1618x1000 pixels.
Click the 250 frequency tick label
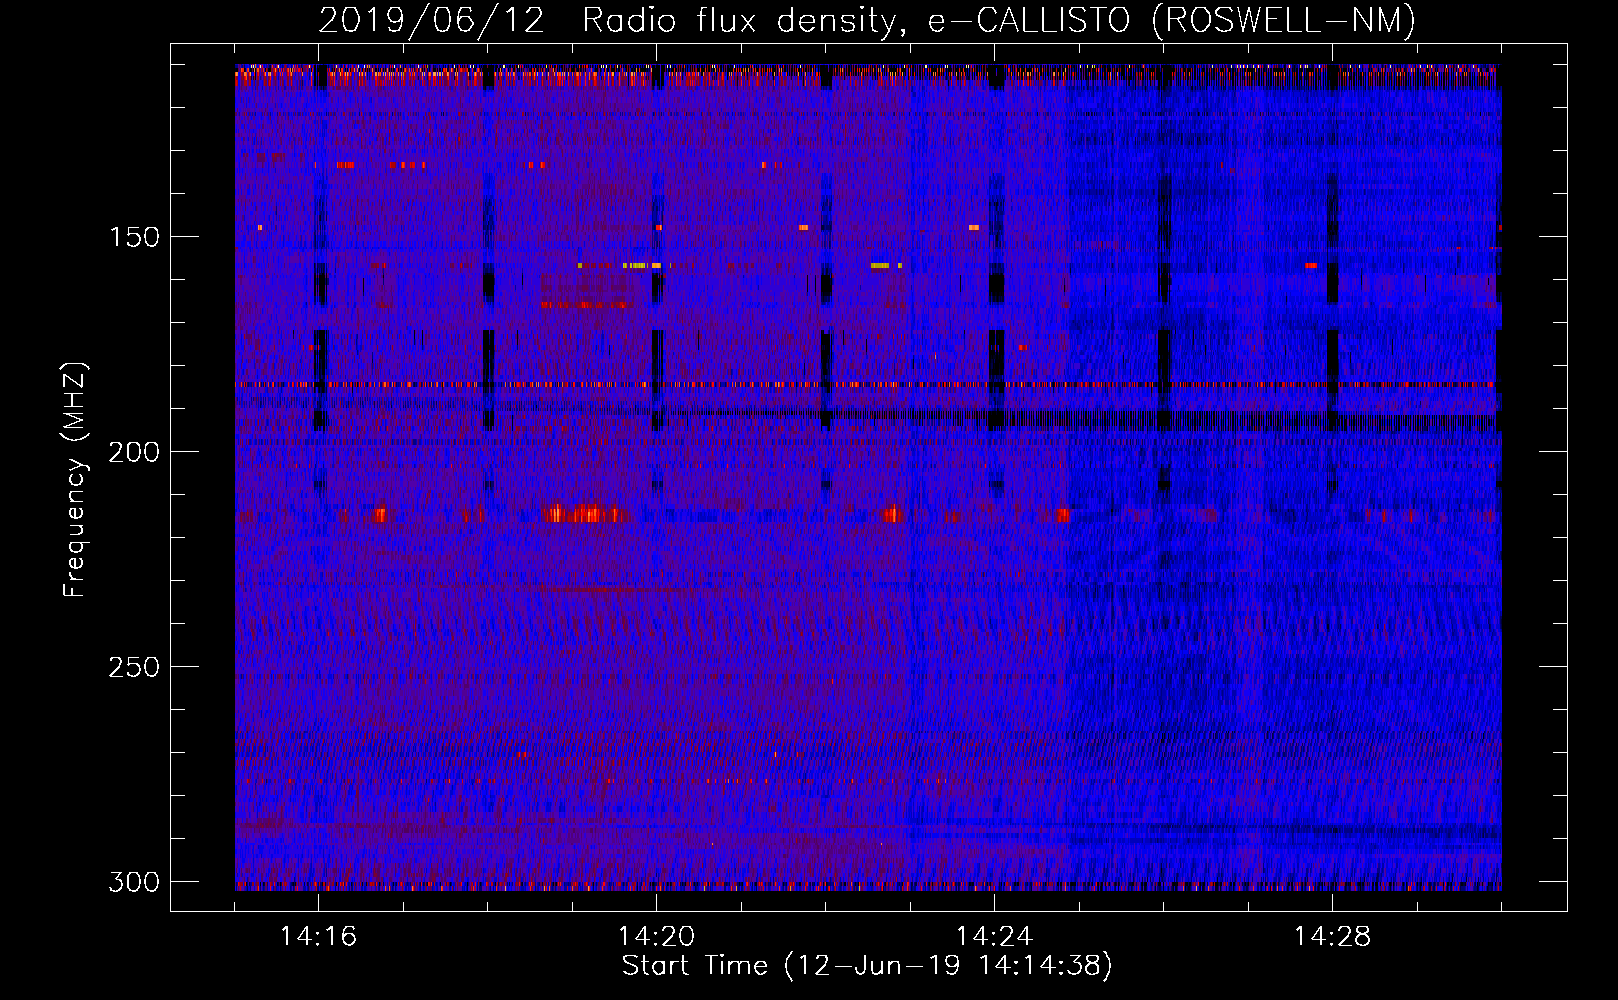[x=134, y=667]
